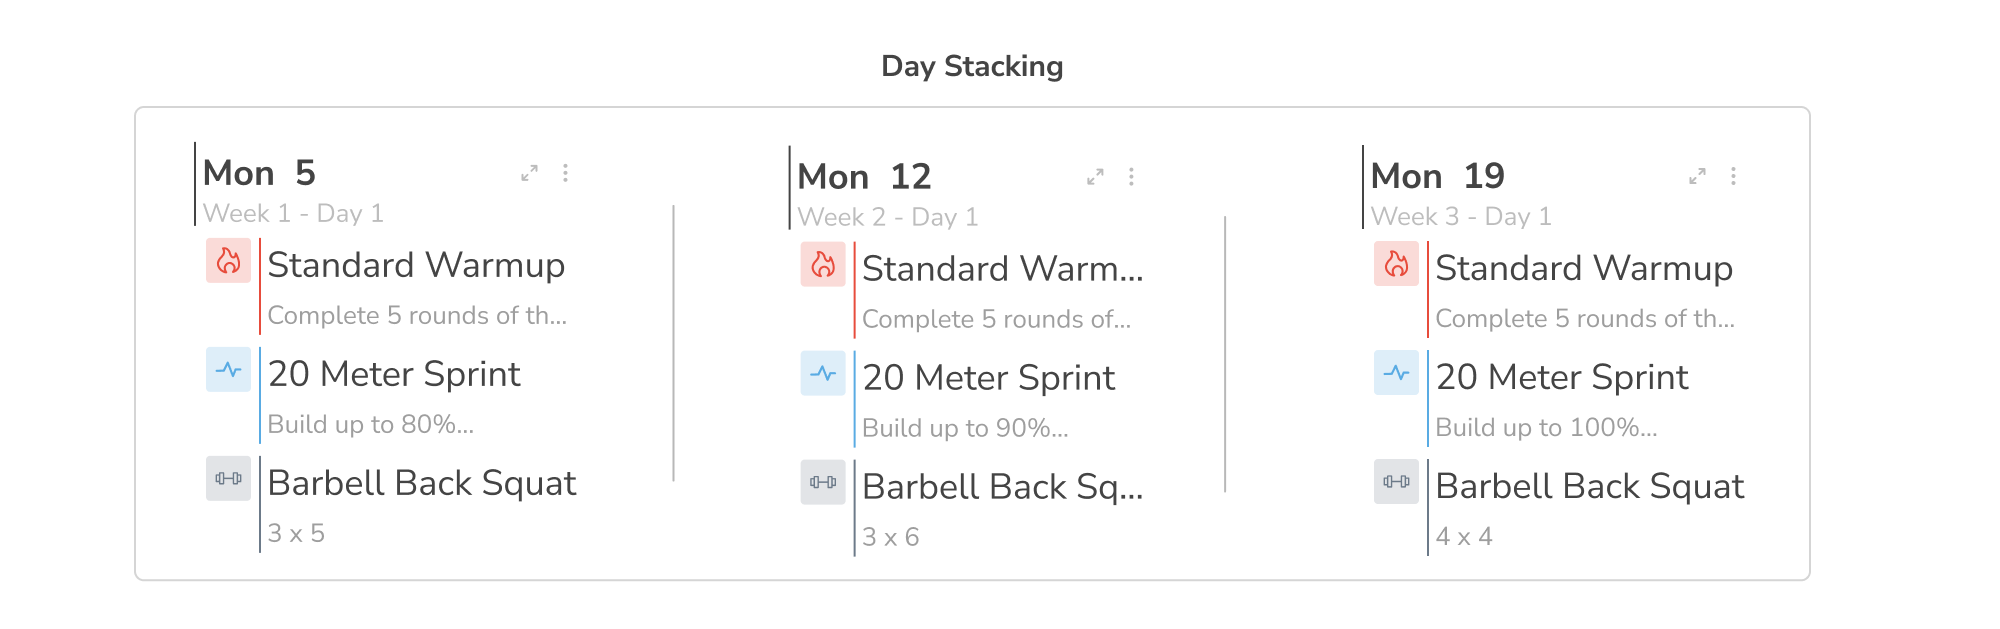Expand the Mon 5 day card

[529, 173]
